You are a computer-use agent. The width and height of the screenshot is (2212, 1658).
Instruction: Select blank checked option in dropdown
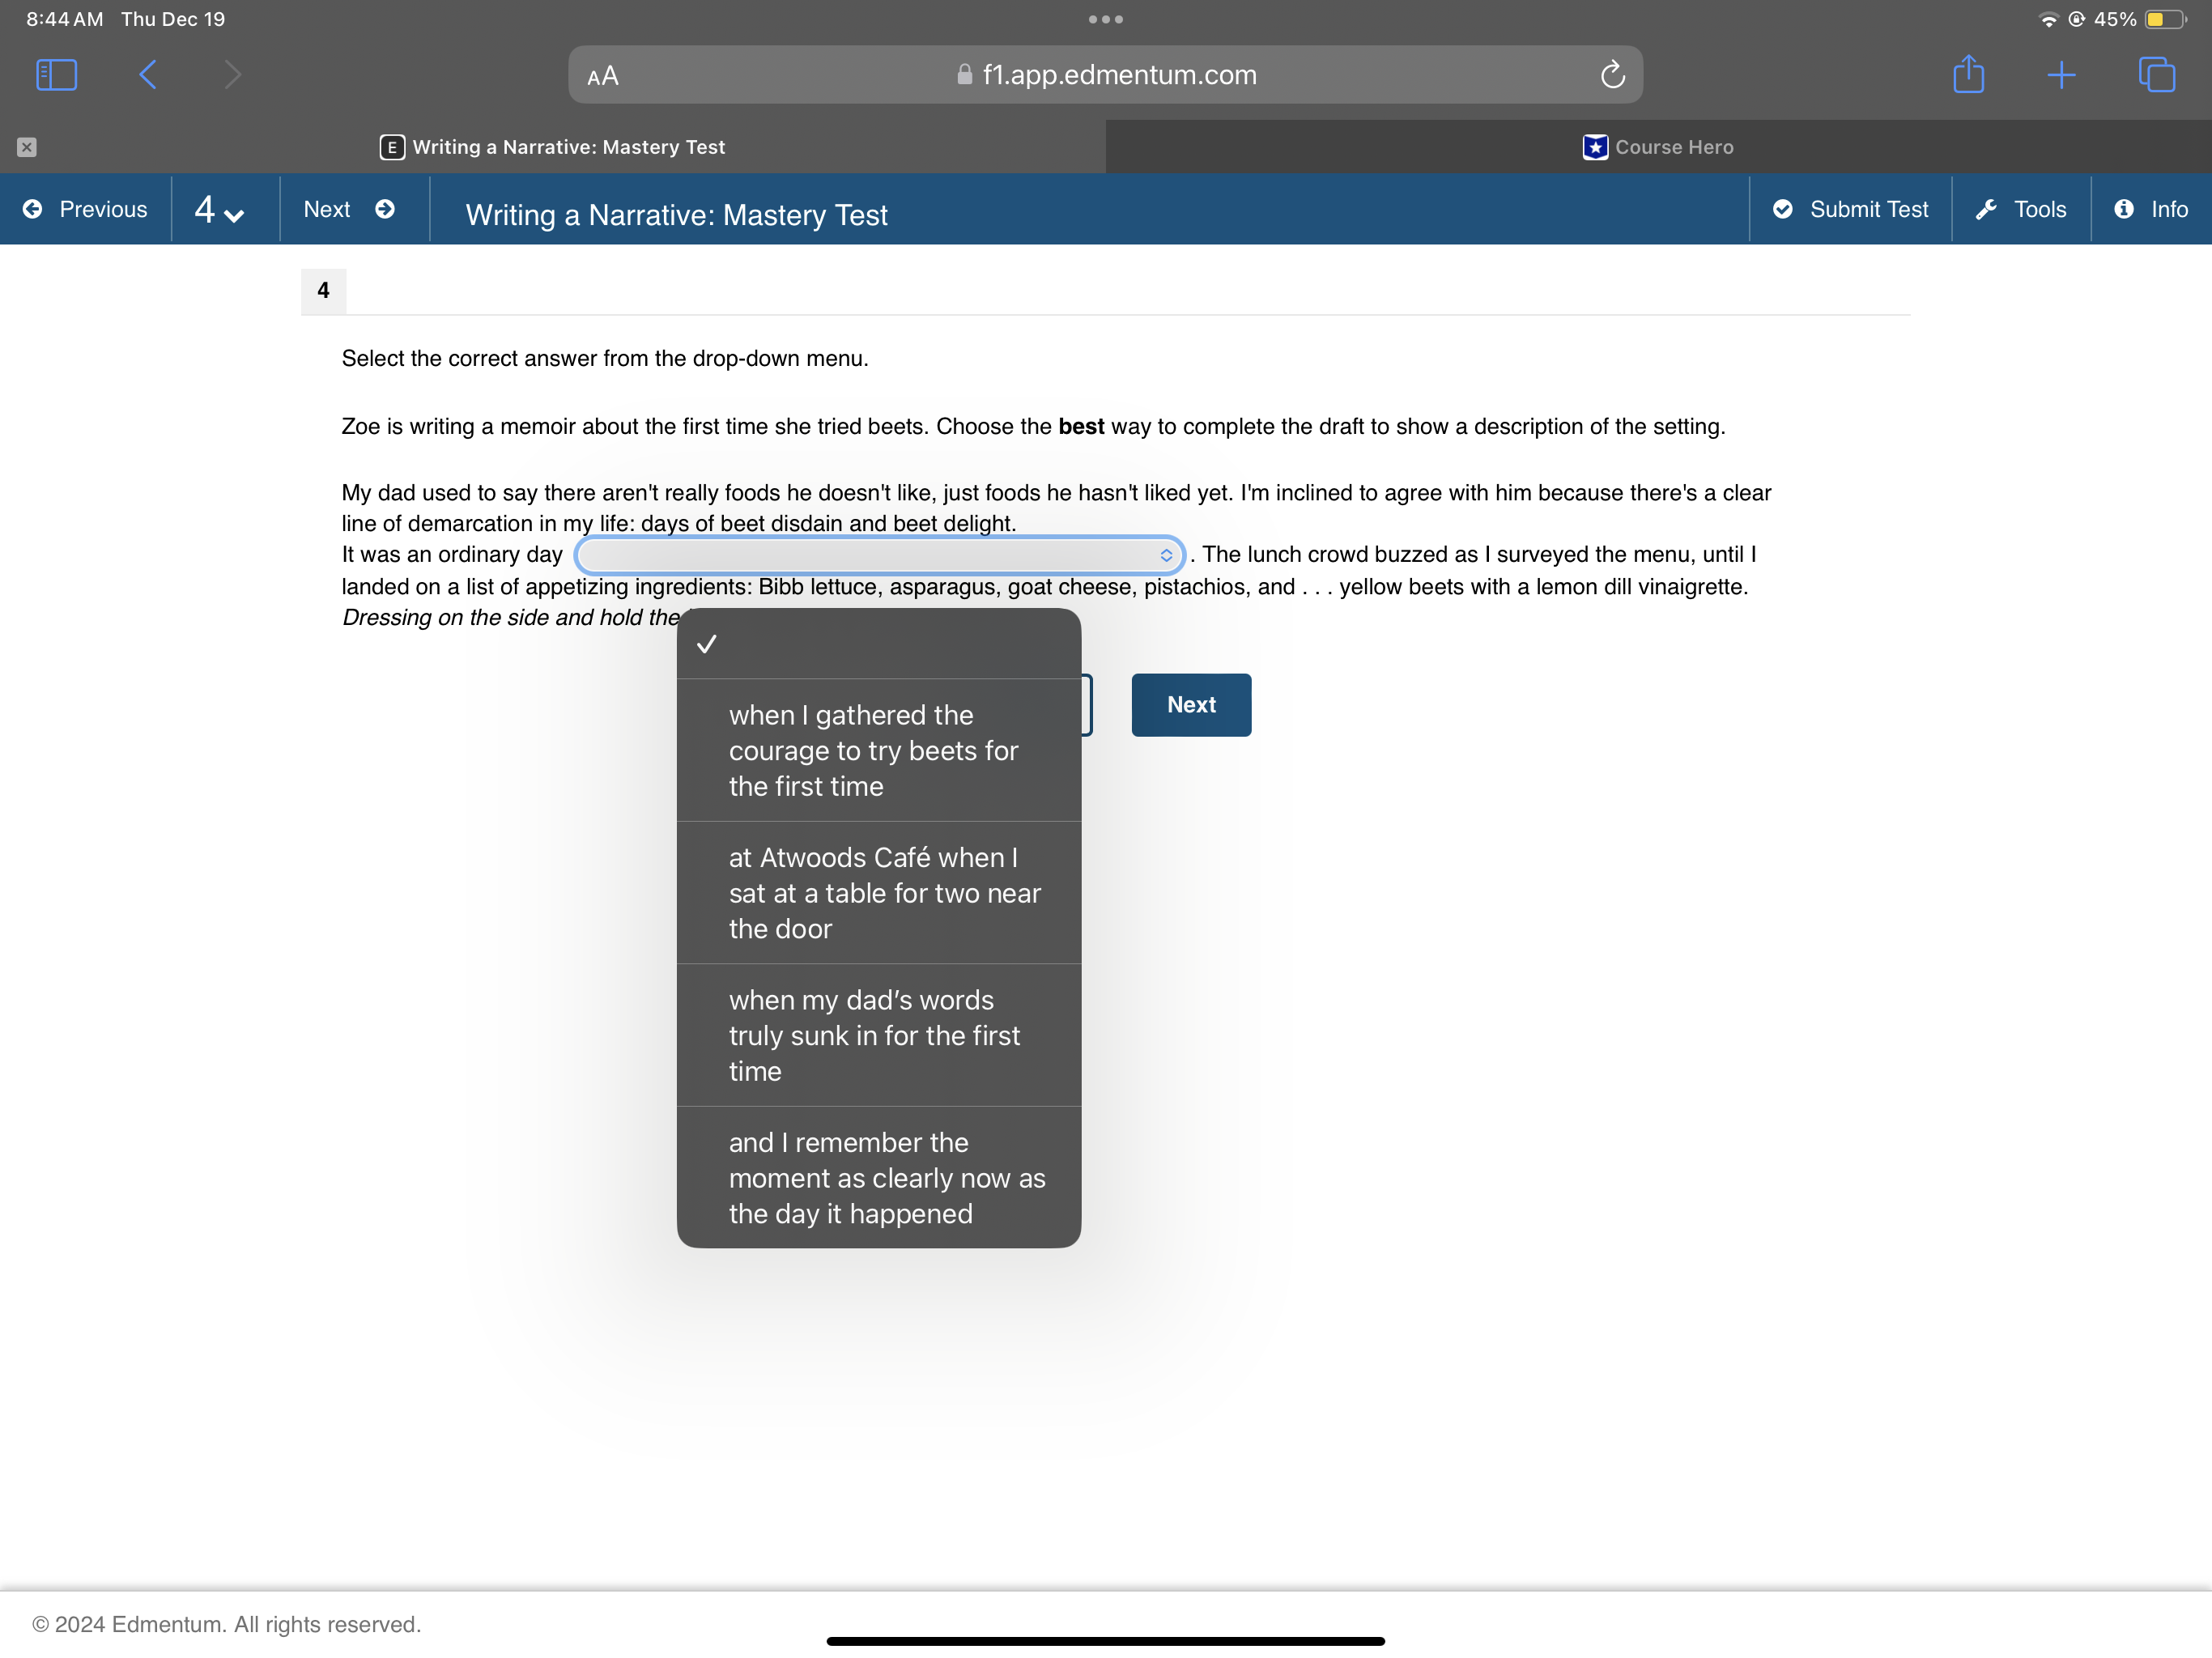tap(878, 644)
